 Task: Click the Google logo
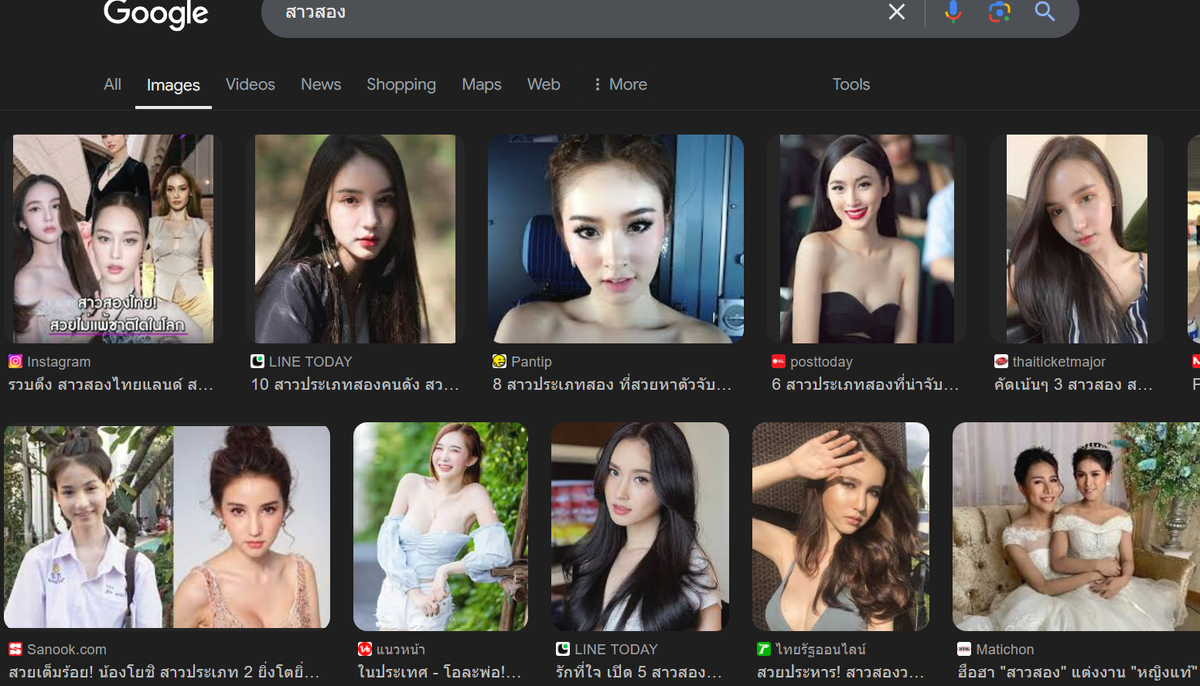pos(156,14)
